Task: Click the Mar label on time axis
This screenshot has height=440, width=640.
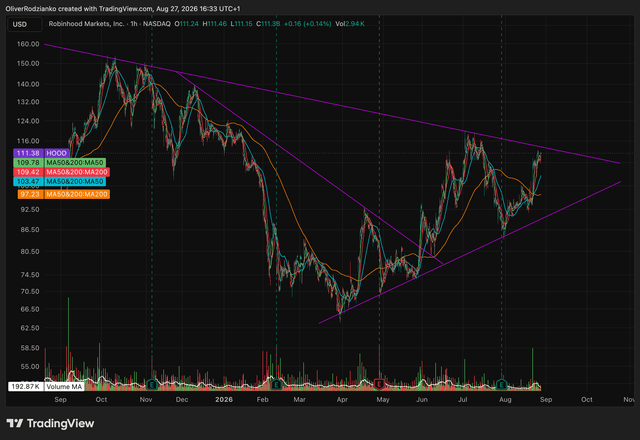Action: 299,400
